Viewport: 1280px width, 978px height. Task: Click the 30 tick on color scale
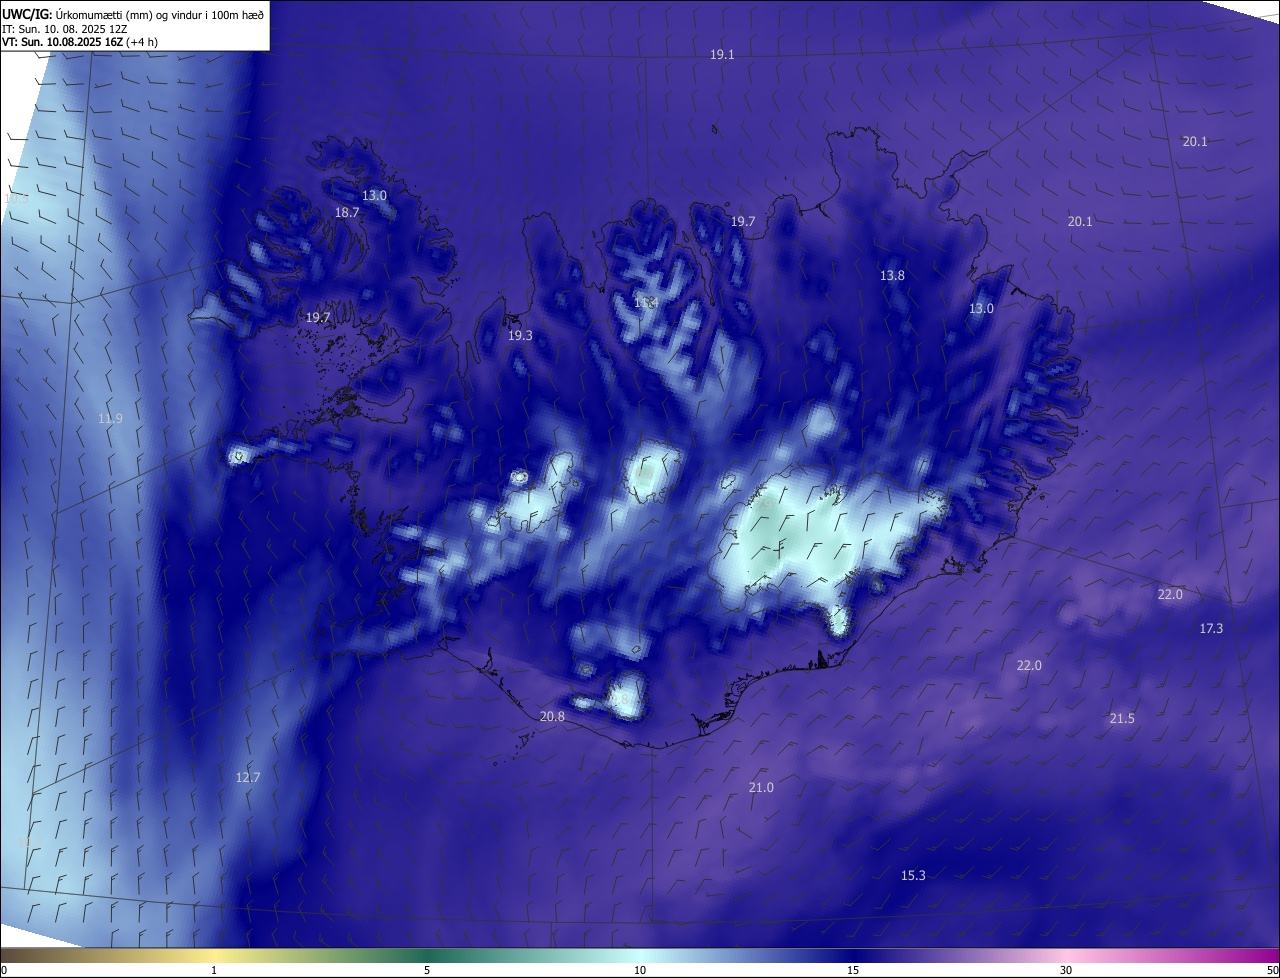pyautogui.click(x=1066, y=971)
